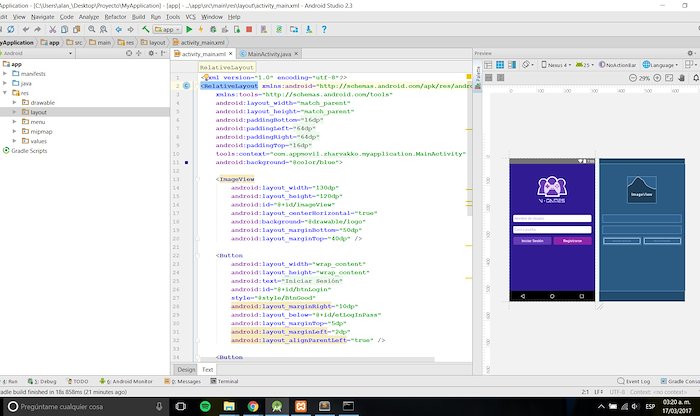Click the Sync/refresh toolbar icon
This screenshot has width=700, height=416.
click(11, 29)
